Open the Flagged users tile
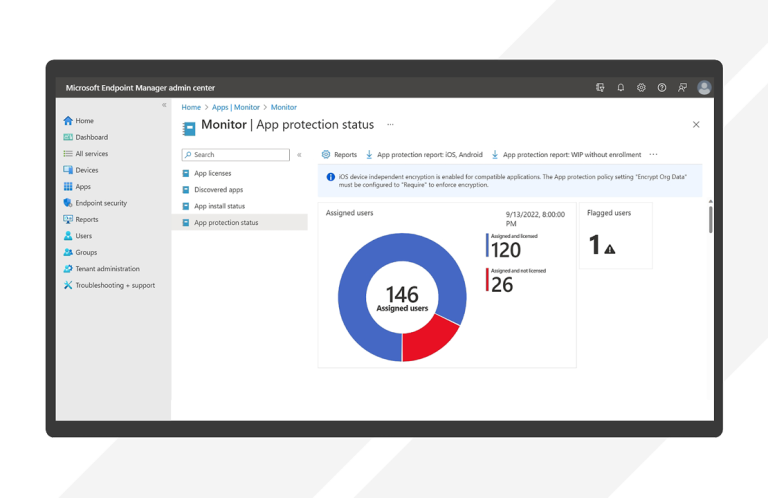The image size is (768, 498). pyautogui.click(x=616, y=236)
